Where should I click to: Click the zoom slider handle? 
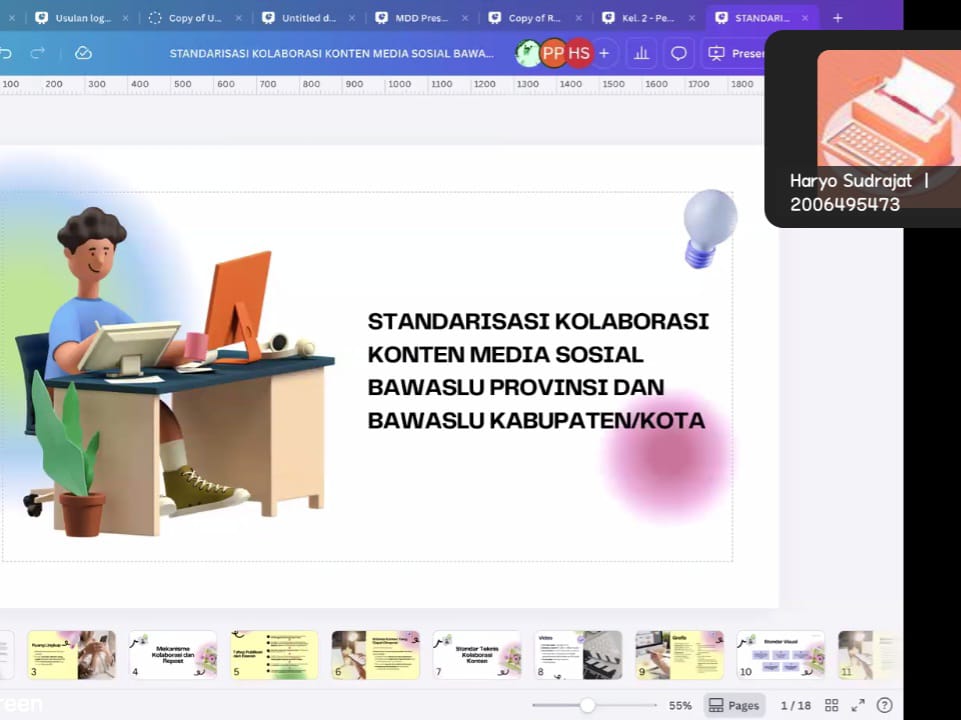coord(588,705)
